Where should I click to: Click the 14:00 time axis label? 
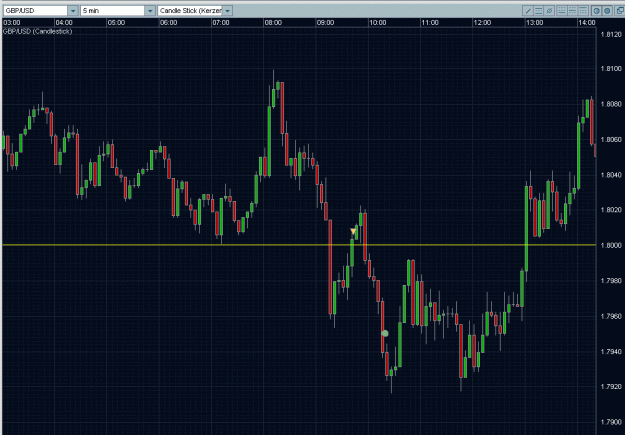click(x=586, y=23)
